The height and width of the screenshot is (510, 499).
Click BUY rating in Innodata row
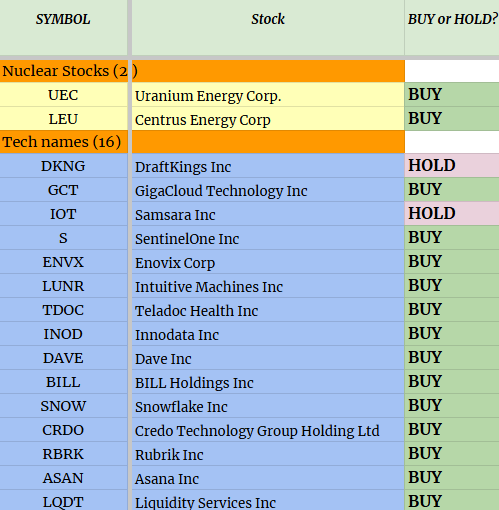tap(452, 334)
